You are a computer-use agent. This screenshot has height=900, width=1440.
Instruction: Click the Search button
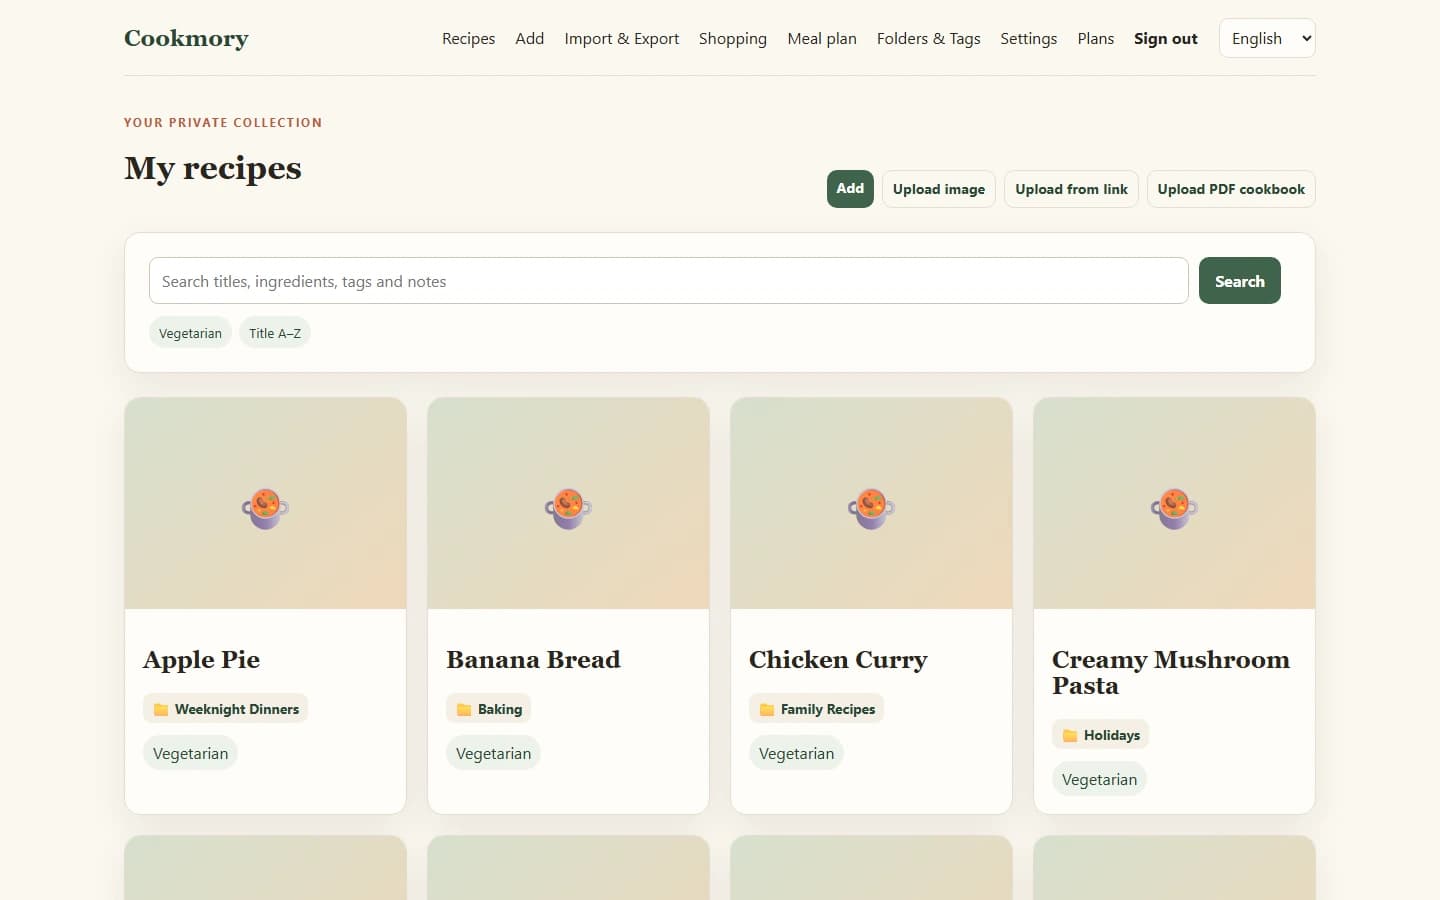1239,281
